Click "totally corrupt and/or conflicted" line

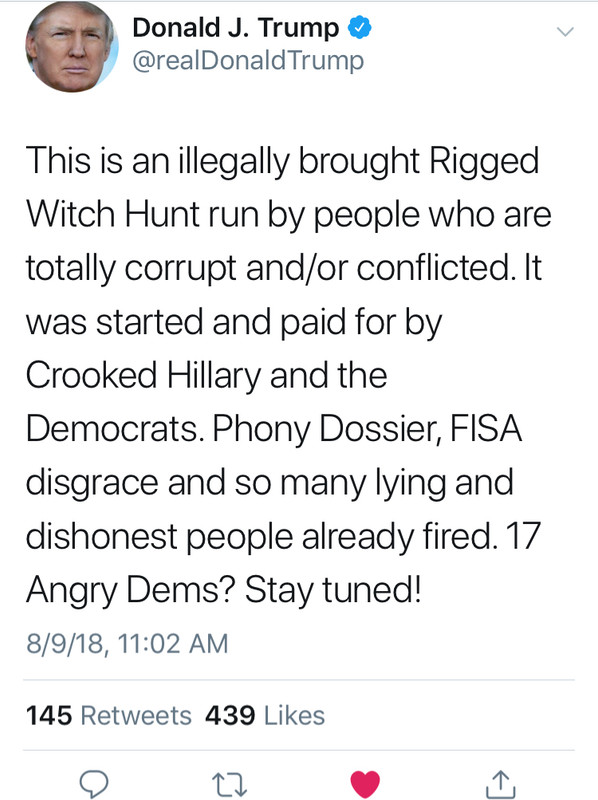pos(267,268)
